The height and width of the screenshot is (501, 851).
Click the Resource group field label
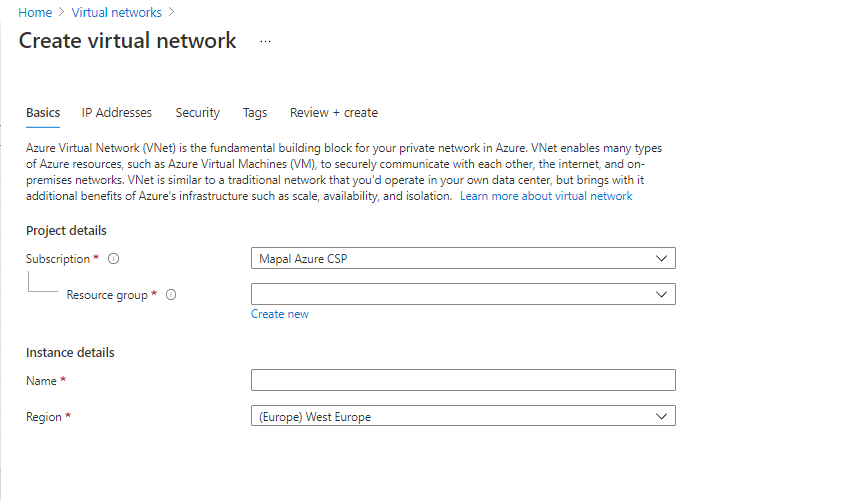tap(107, 295)
